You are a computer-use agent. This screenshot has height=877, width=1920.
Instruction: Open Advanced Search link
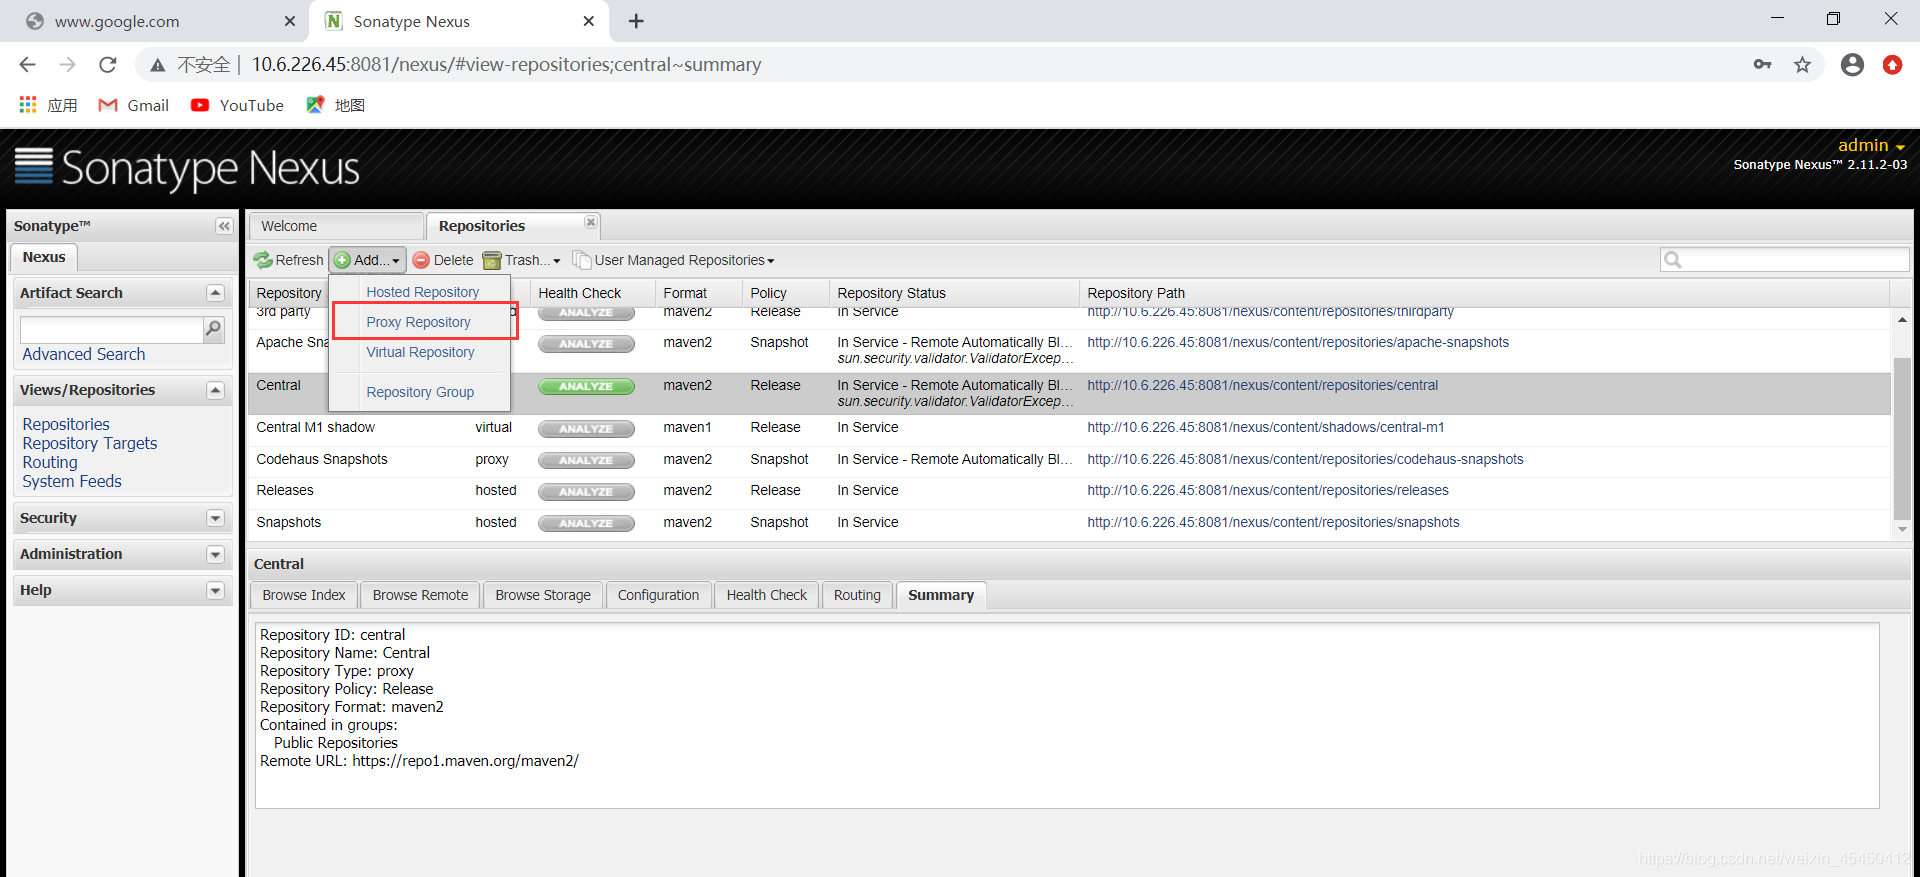tap(84, 354)
